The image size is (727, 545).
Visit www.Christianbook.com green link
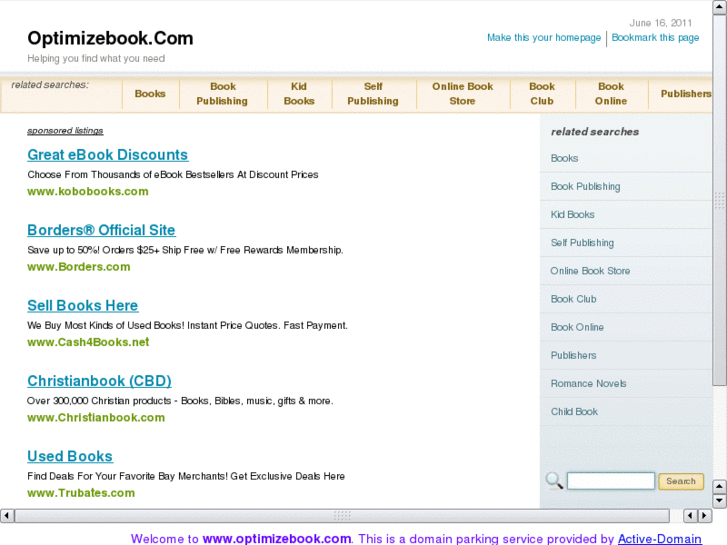click(x=96, y=417)
